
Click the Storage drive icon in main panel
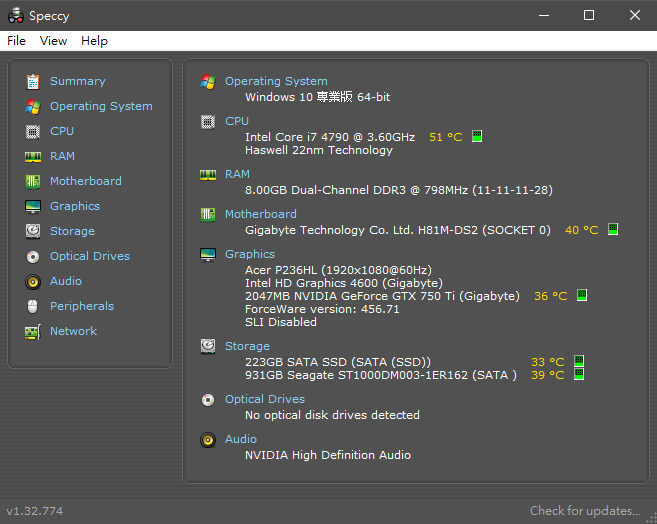click(x=208, y=346)
